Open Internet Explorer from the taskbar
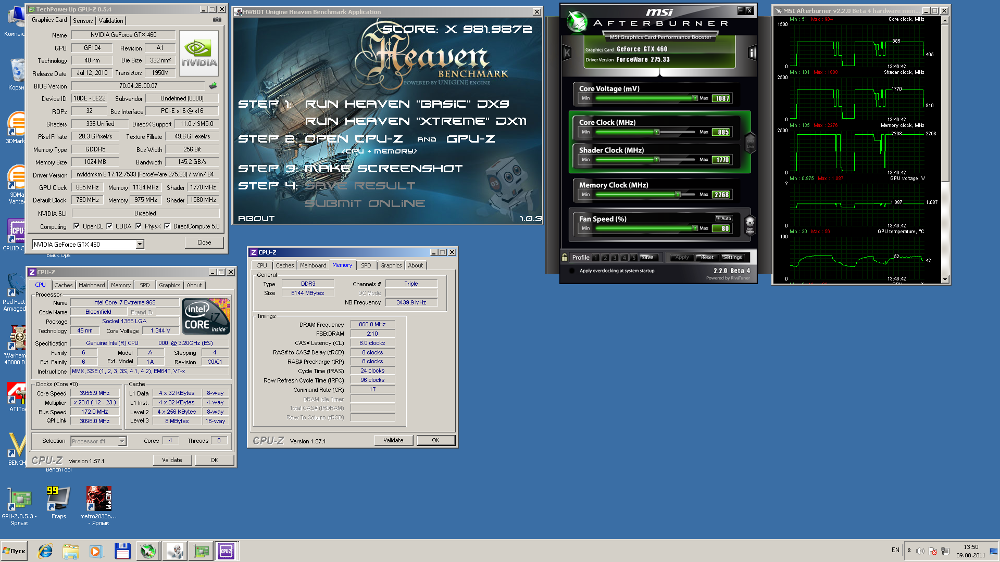This screenshot has width=1000, height=562. pos(45,551)
